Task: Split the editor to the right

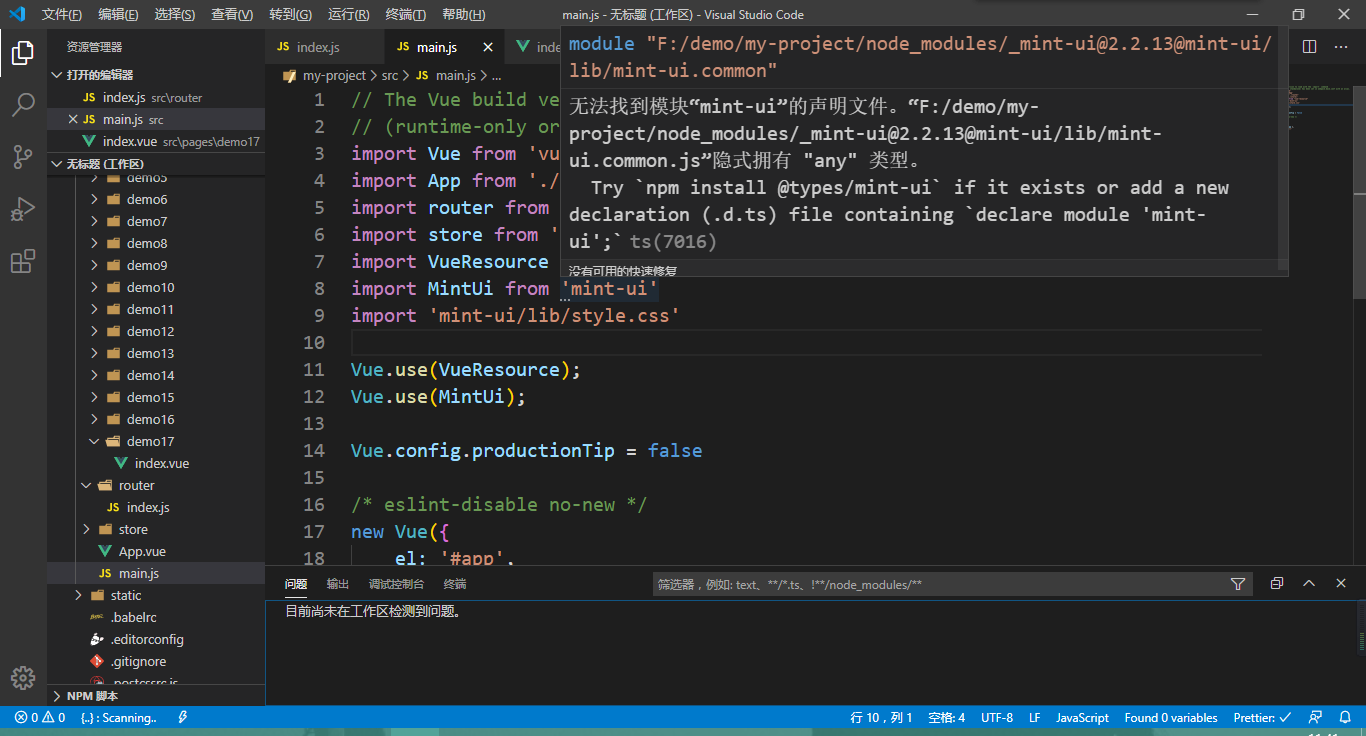Action: (1310, 47)
